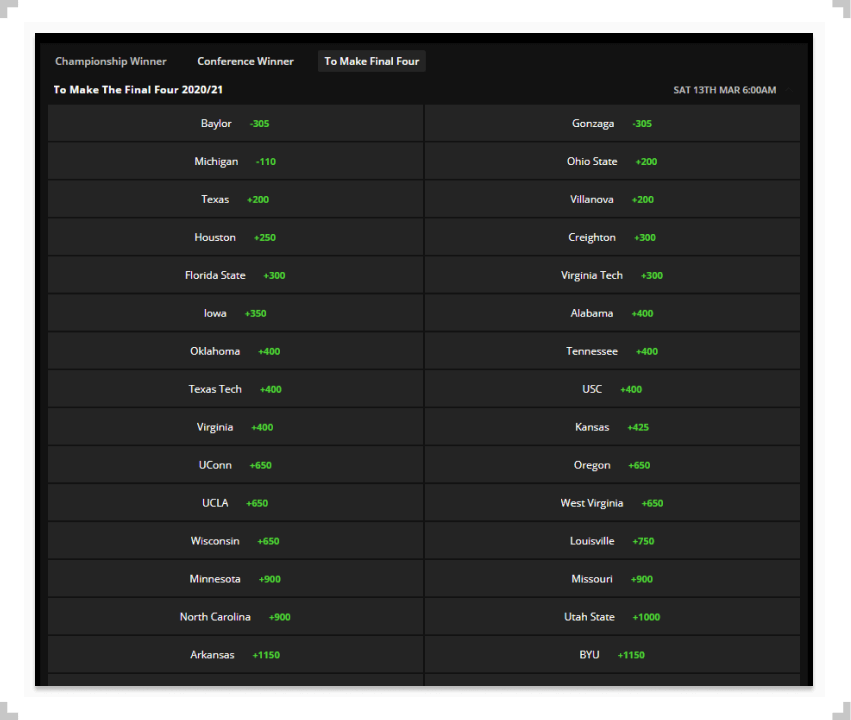This screenshot has height=720, width=851.
Task: Select the Kansas +425 bet
Action: 612,428
